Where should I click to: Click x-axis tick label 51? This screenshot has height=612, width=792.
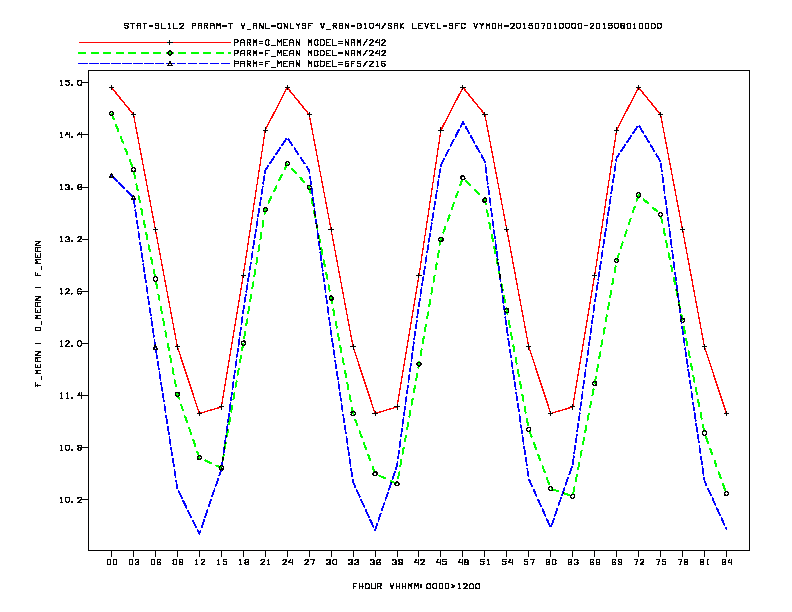click(x=485, y=562)
